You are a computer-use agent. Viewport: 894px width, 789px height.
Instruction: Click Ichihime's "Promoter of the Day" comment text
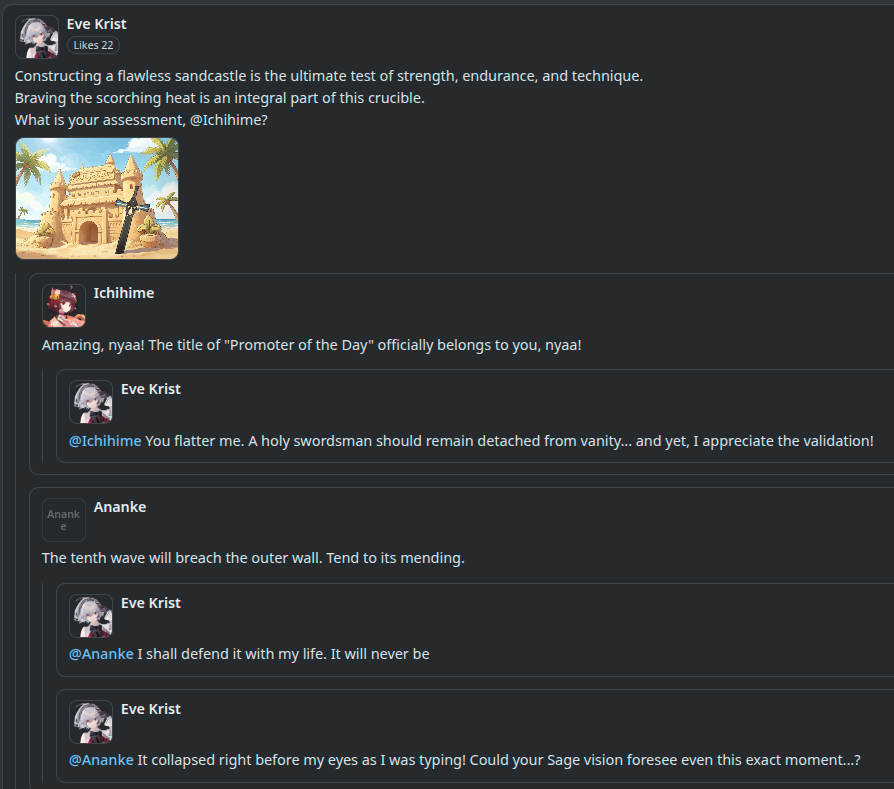click(311, 345)
